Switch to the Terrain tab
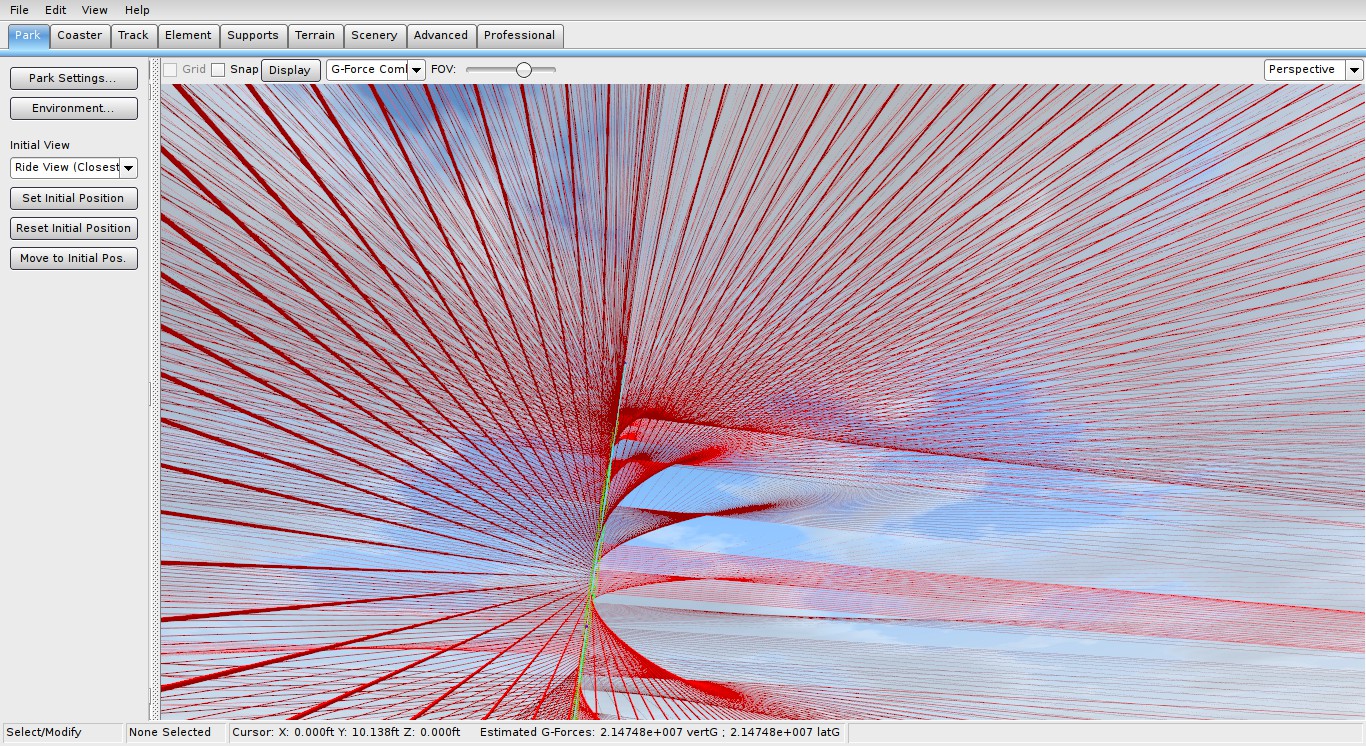 click(x=315, y=35)
